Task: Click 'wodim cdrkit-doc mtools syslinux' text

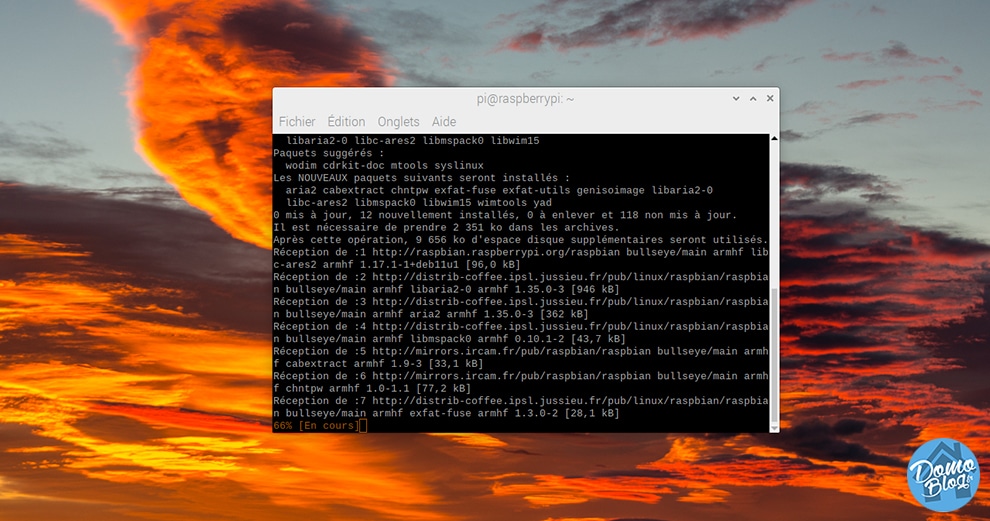Action: [x=384, y=165]
